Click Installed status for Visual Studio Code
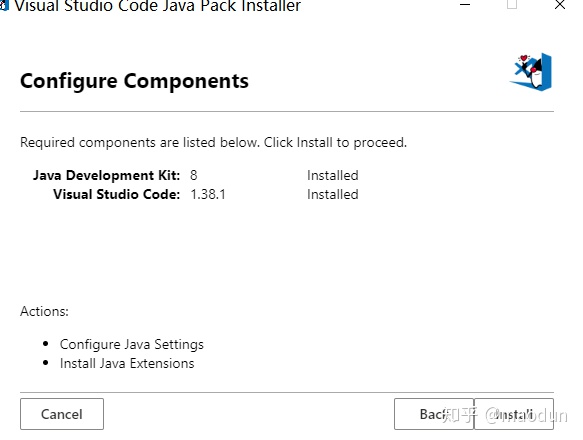This screenshot has height=440, width=583. tap(333, 194)
